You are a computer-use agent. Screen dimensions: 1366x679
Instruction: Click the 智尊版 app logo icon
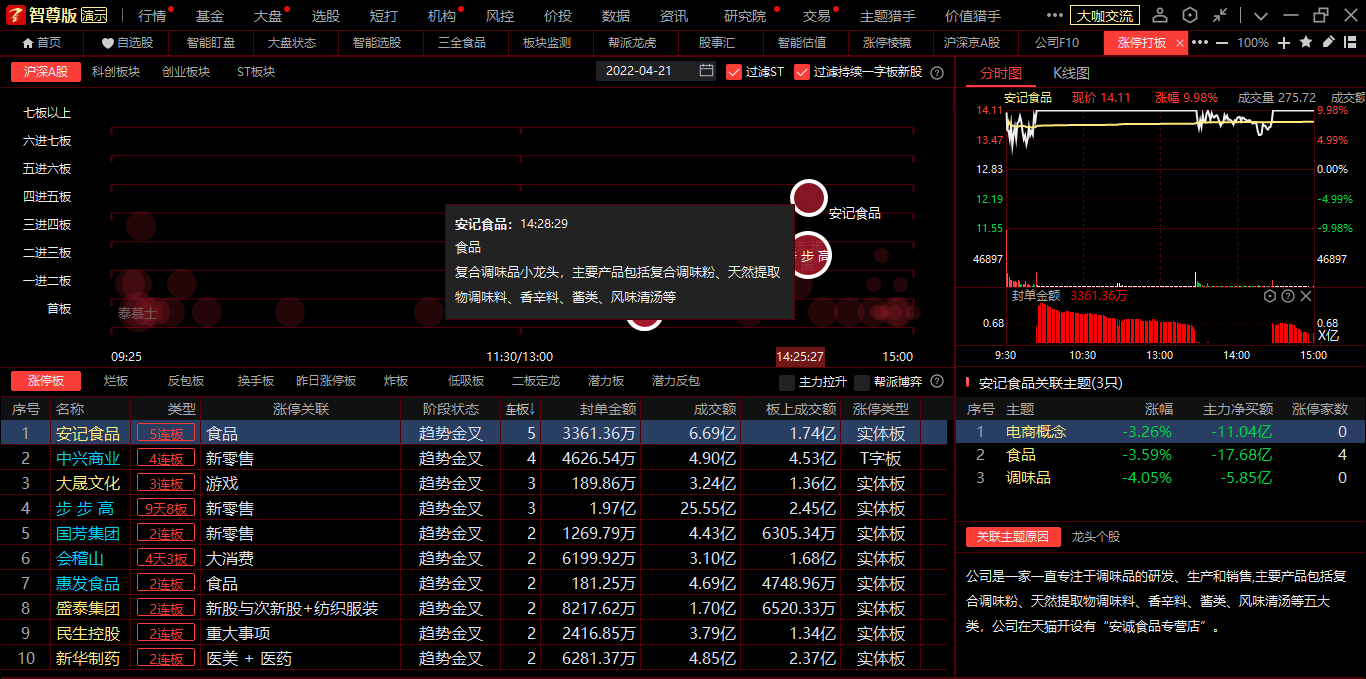coord(15,15)
